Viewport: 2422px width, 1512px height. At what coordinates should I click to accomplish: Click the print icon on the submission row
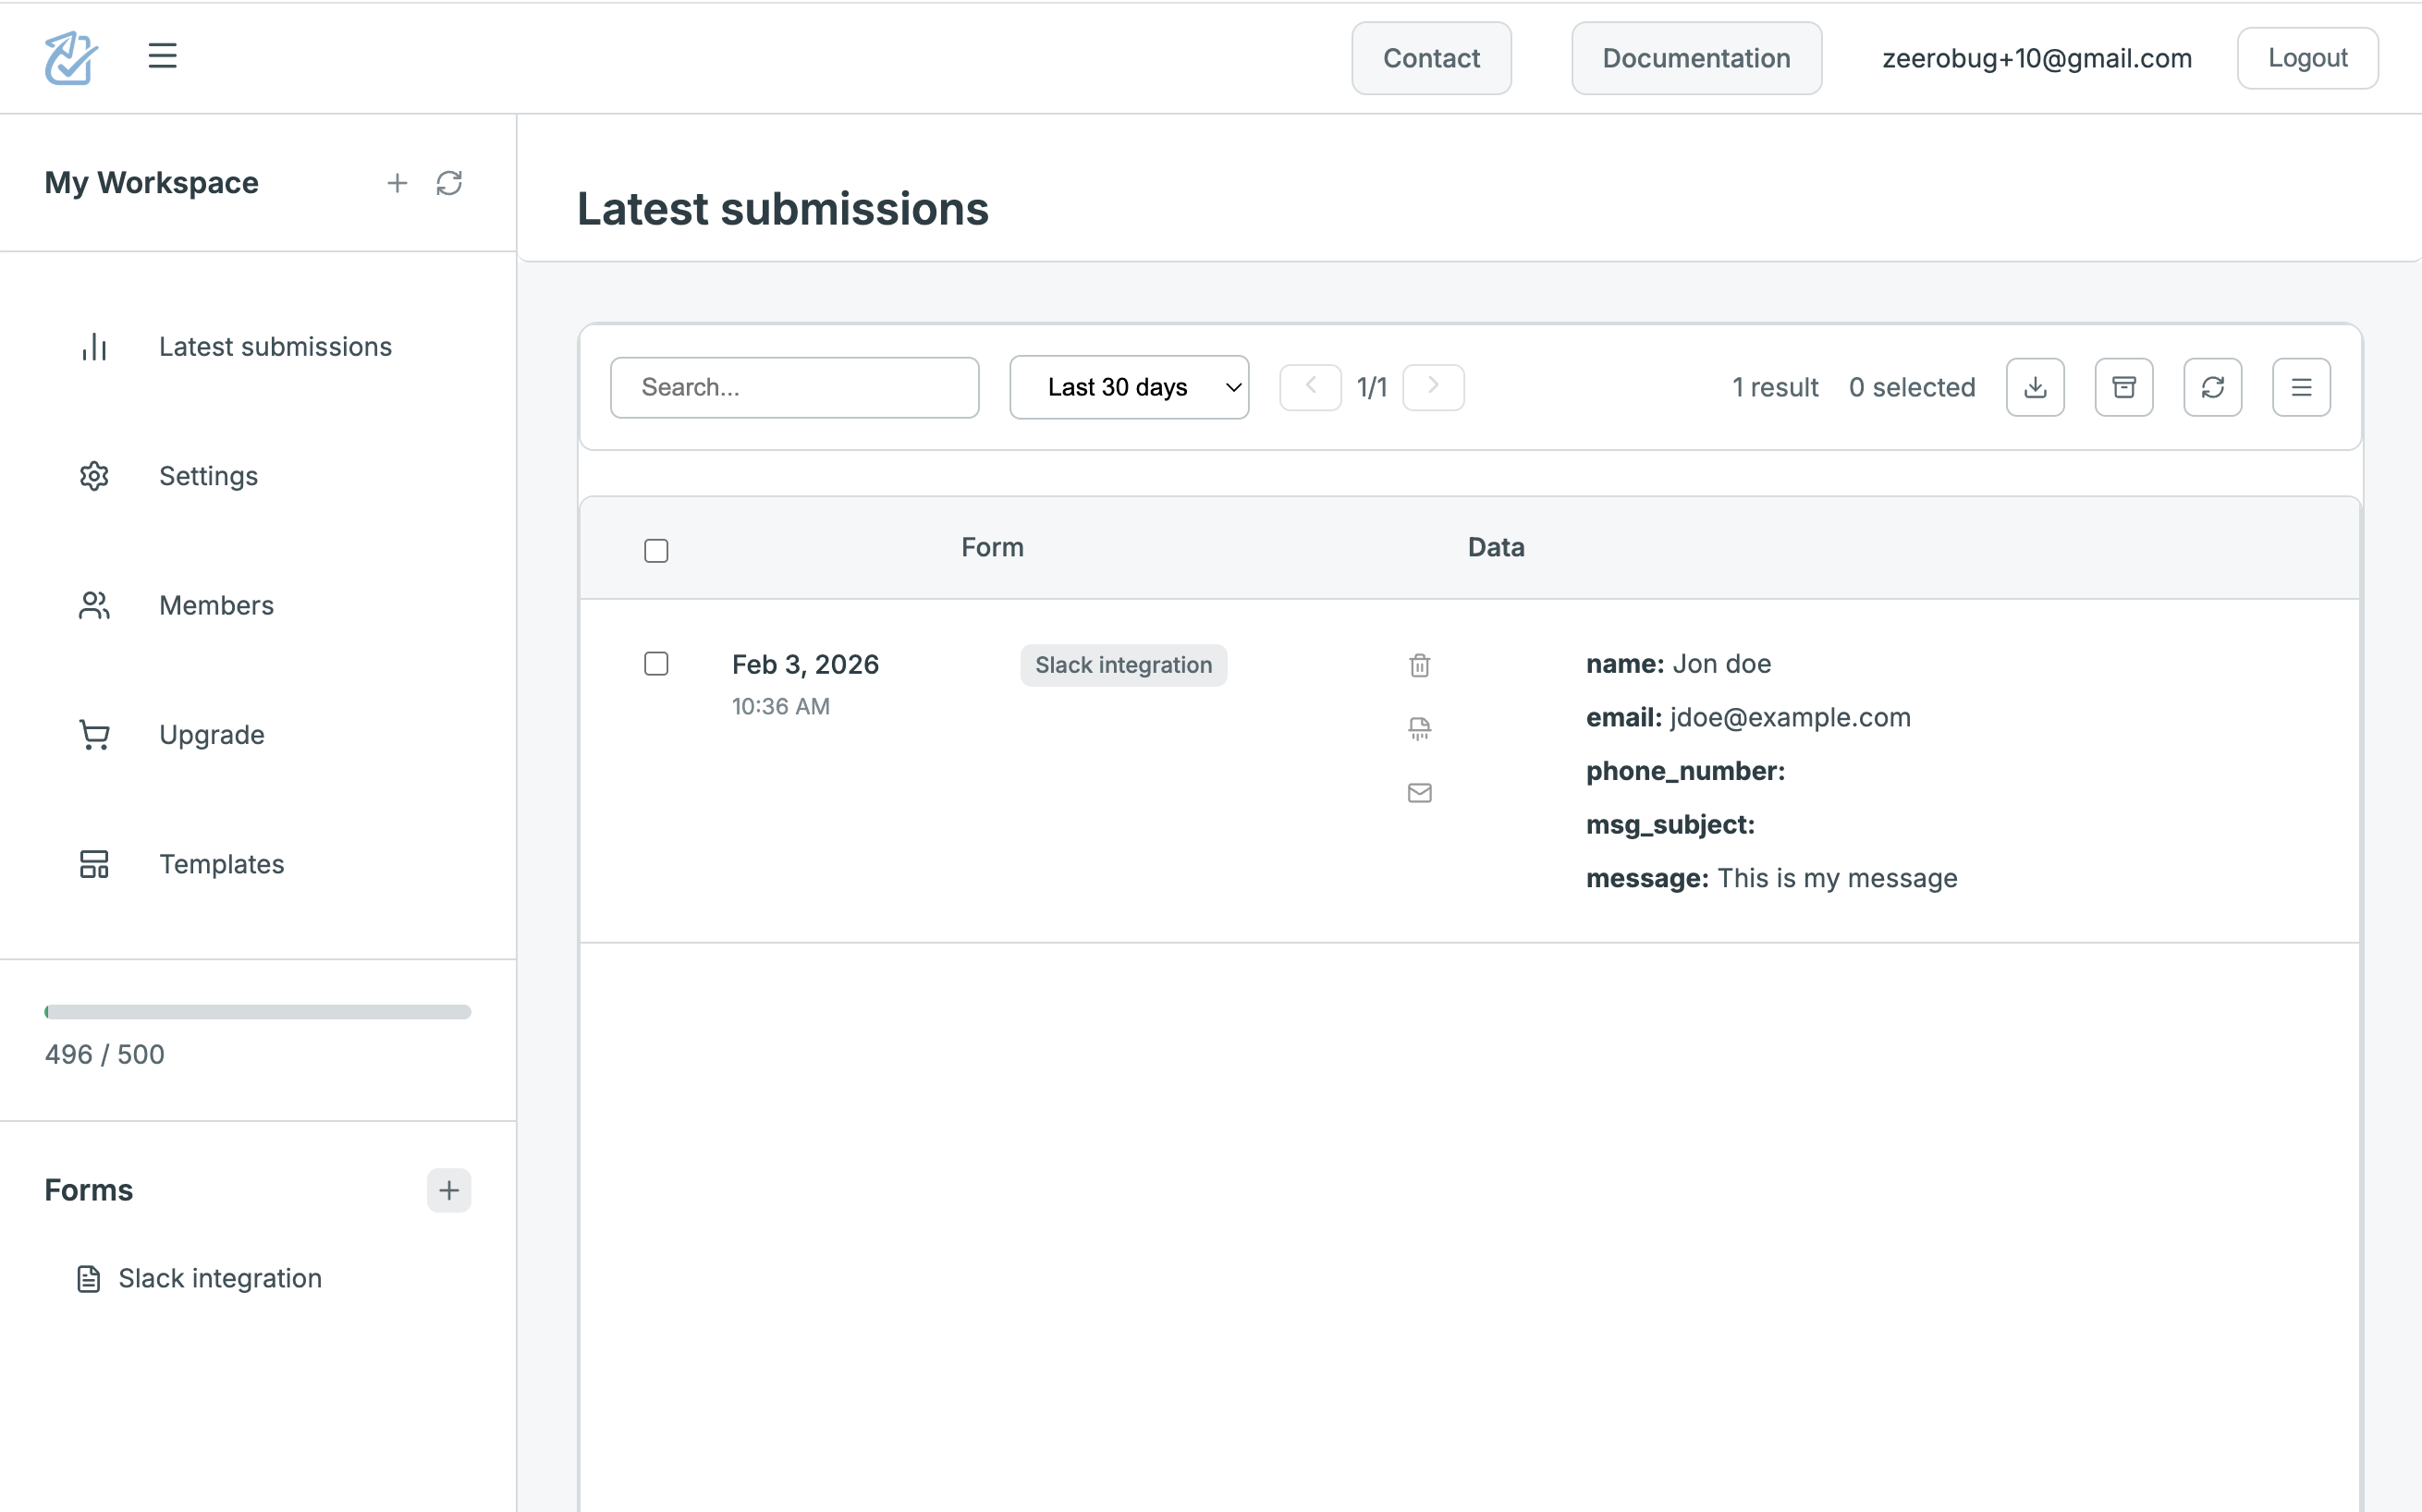click(1419, 729)
